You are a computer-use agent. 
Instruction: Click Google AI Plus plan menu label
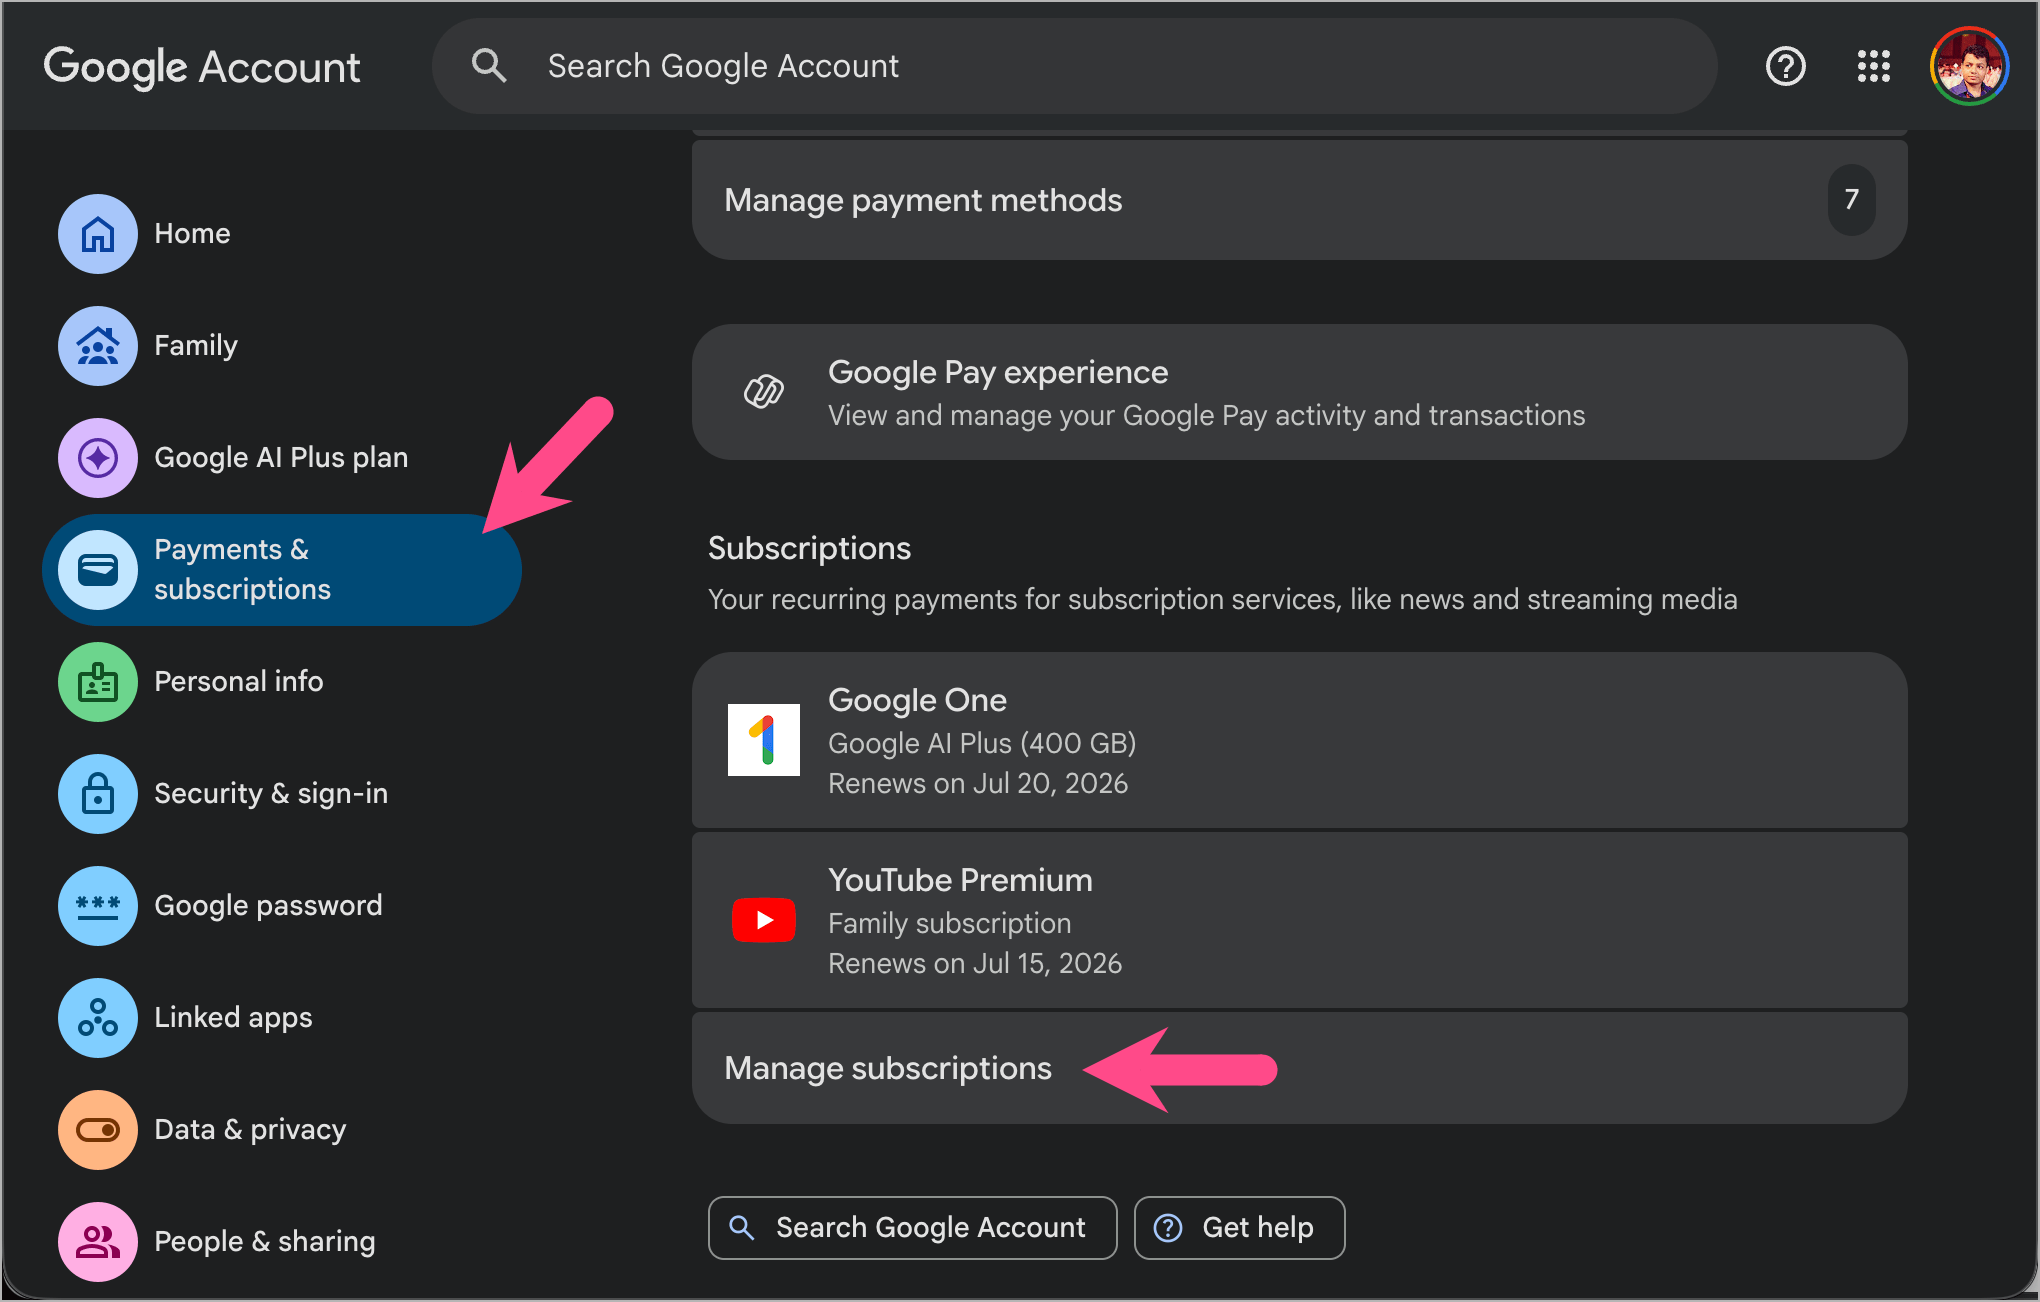pyautogui.click(x=281, y=458)
